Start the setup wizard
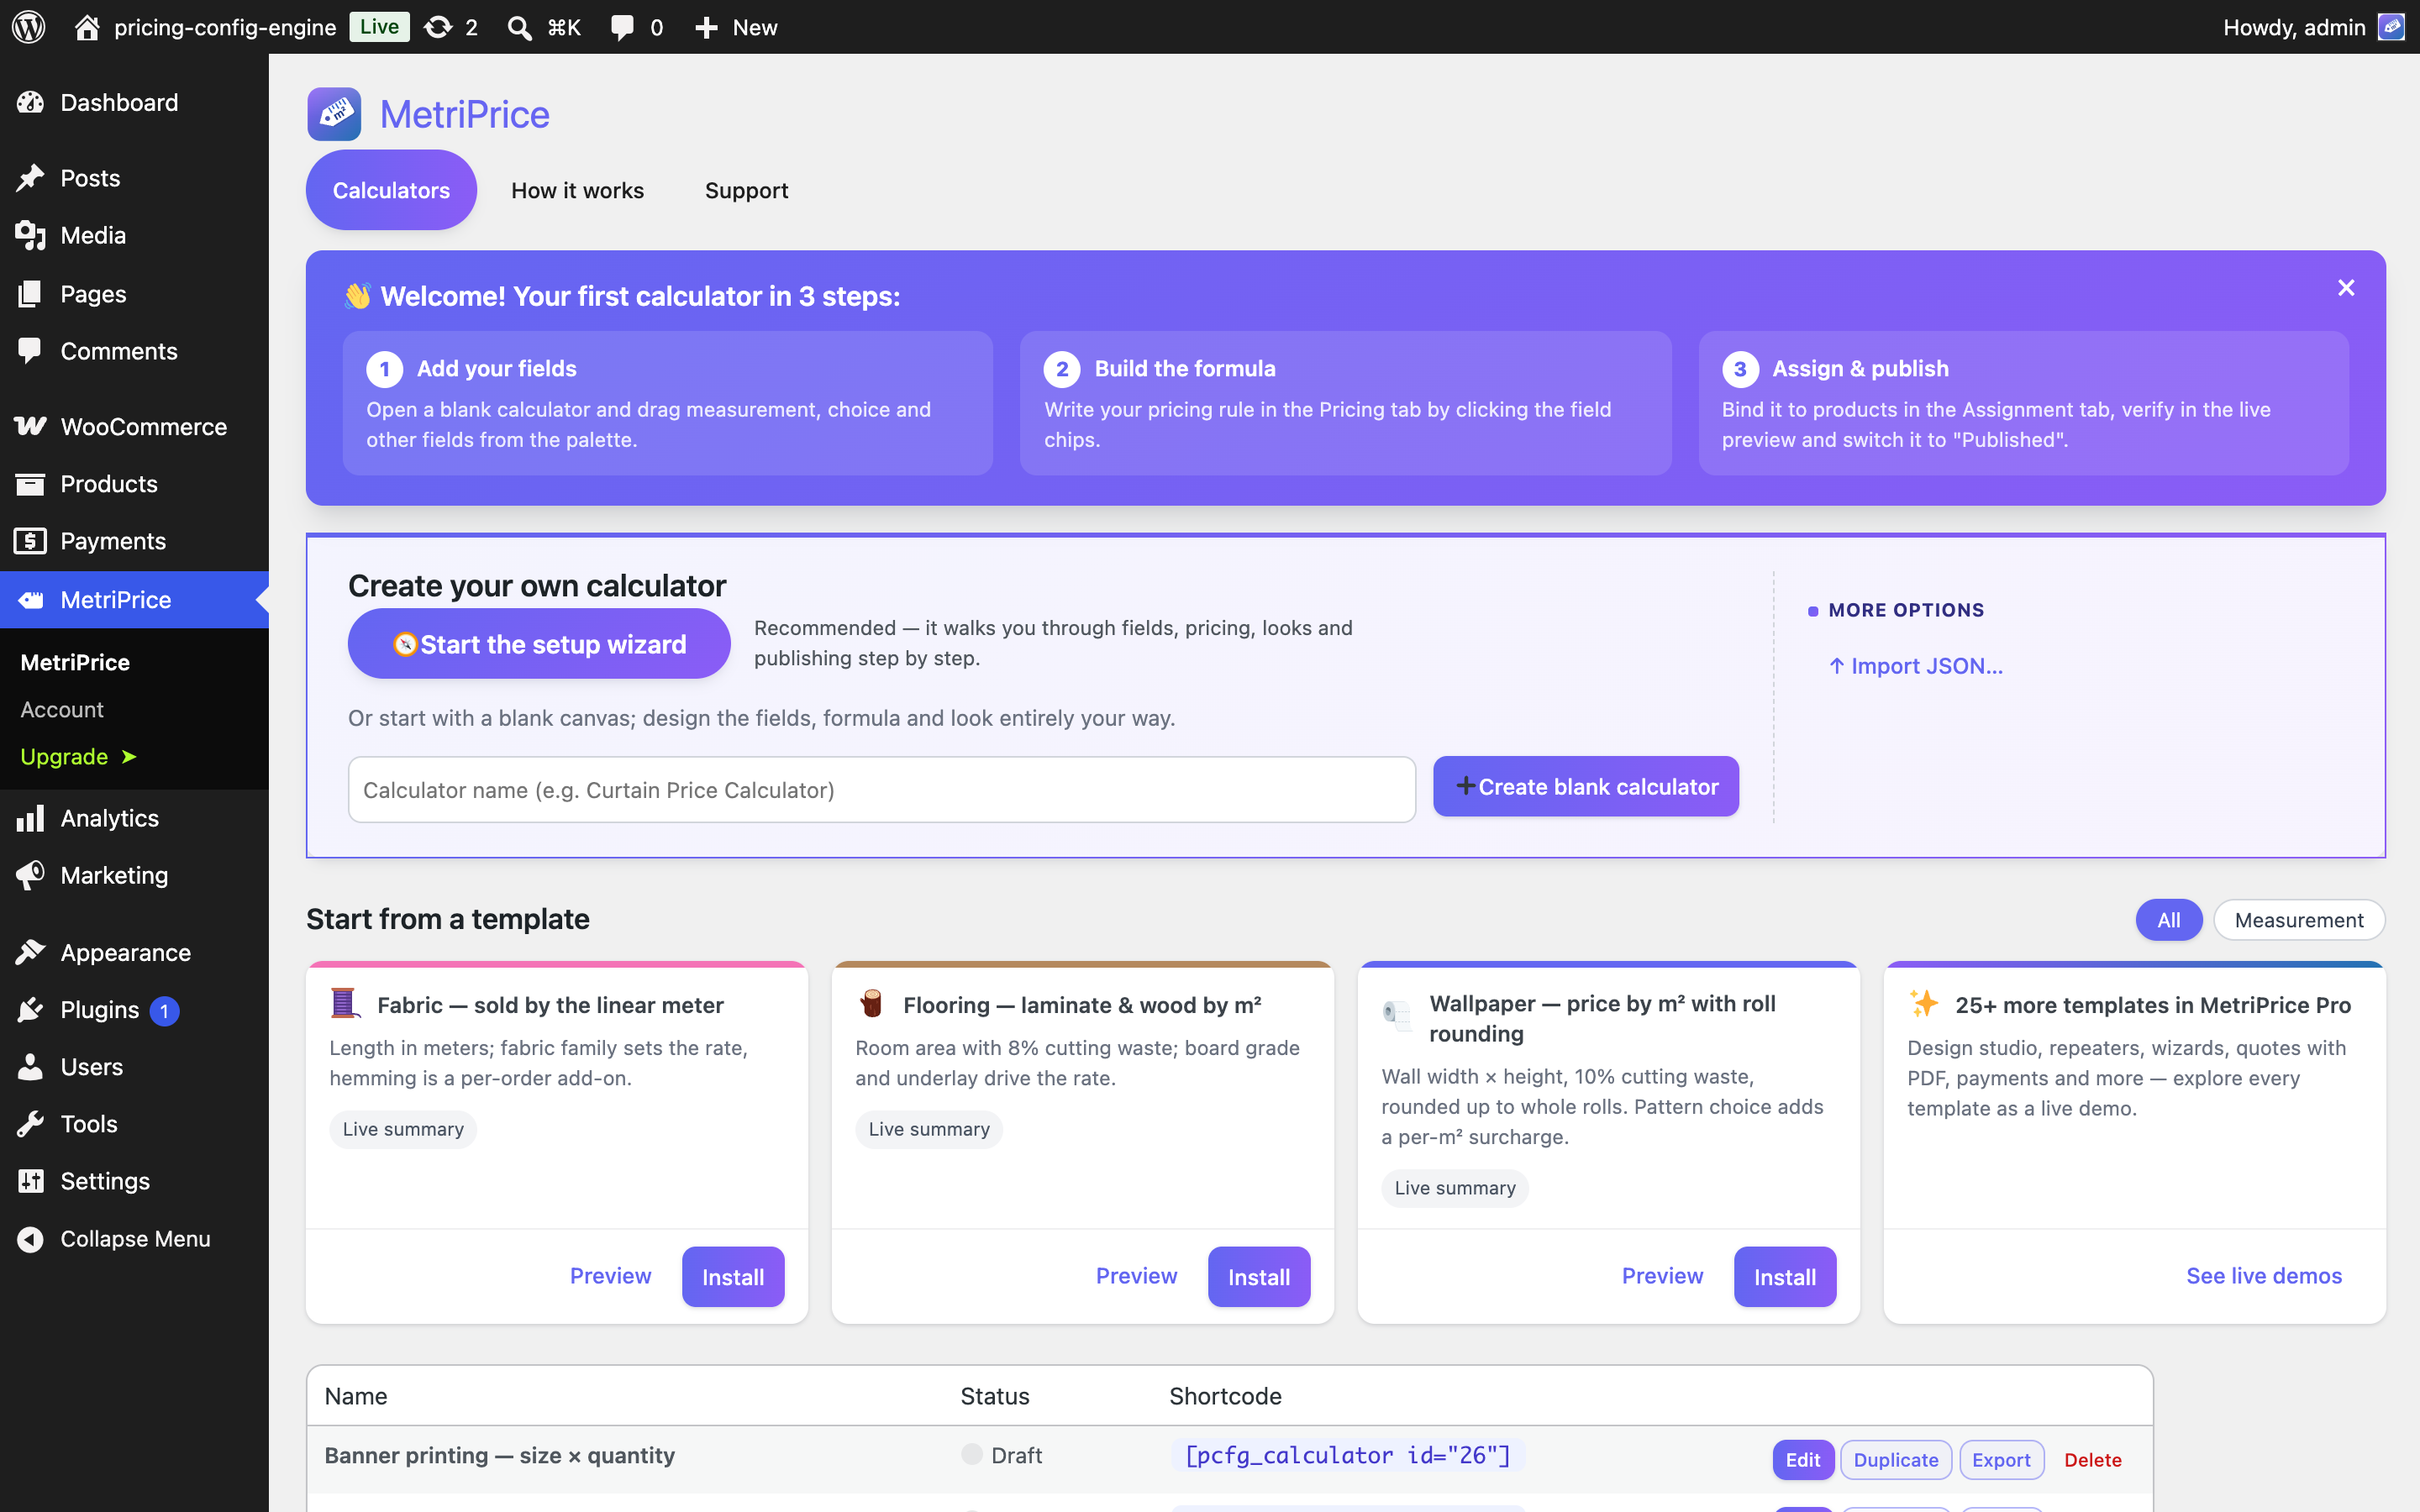This screenshot has width=2420, height=1512. (x=539, y=644)
